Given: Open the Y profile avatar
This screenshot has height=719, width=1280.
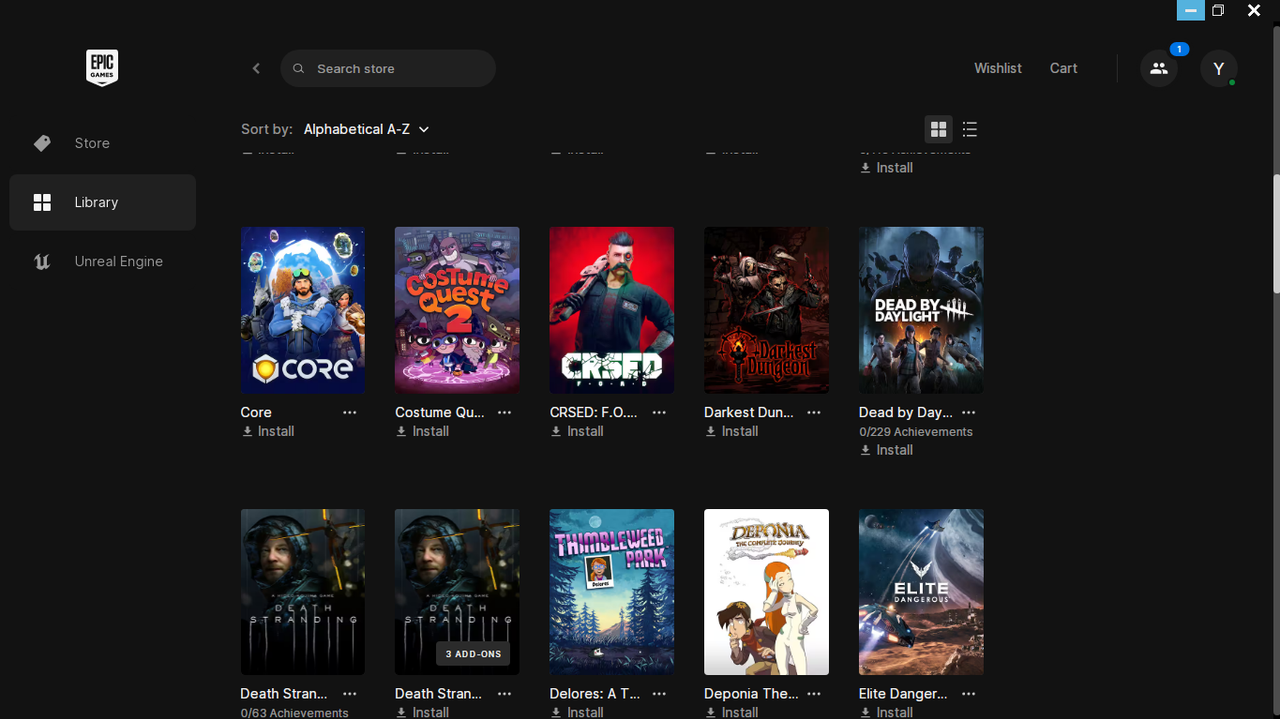Looking at the screenshot, I should (x=1218, y=68).
